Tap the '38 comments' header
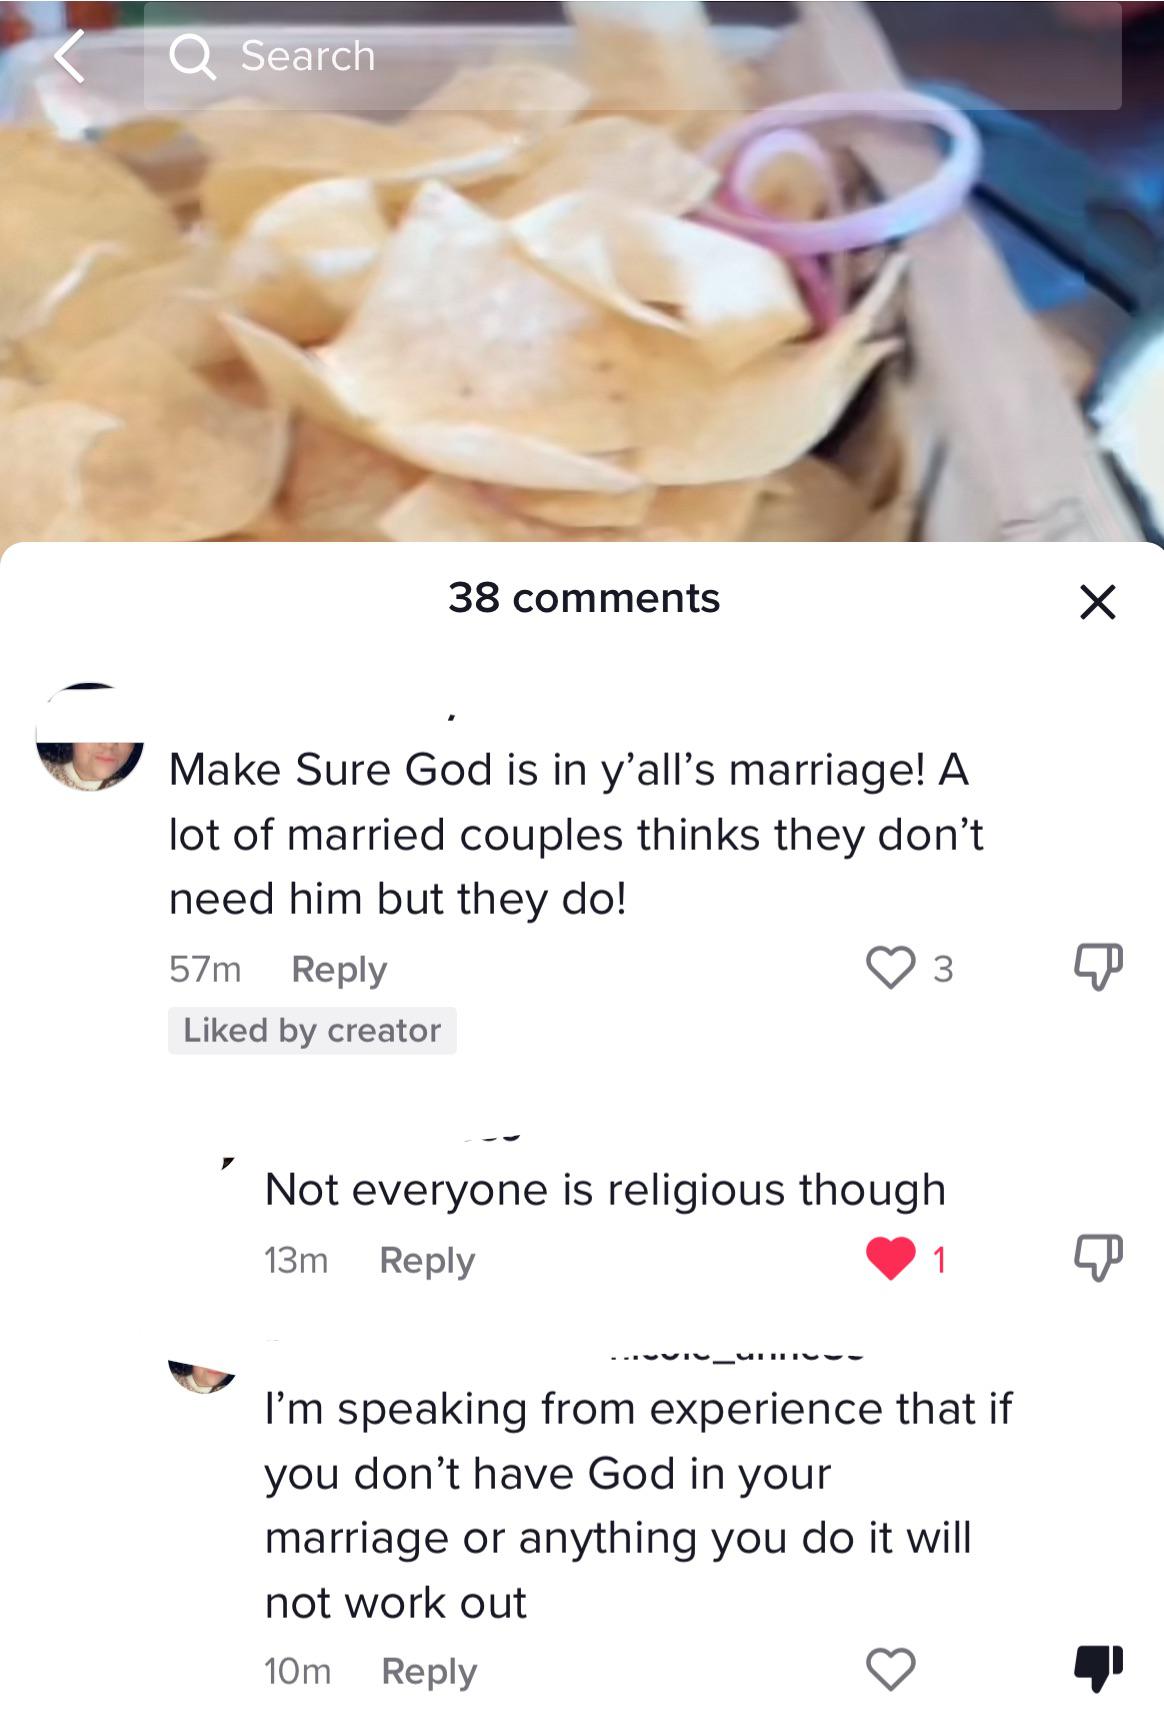 584,598
